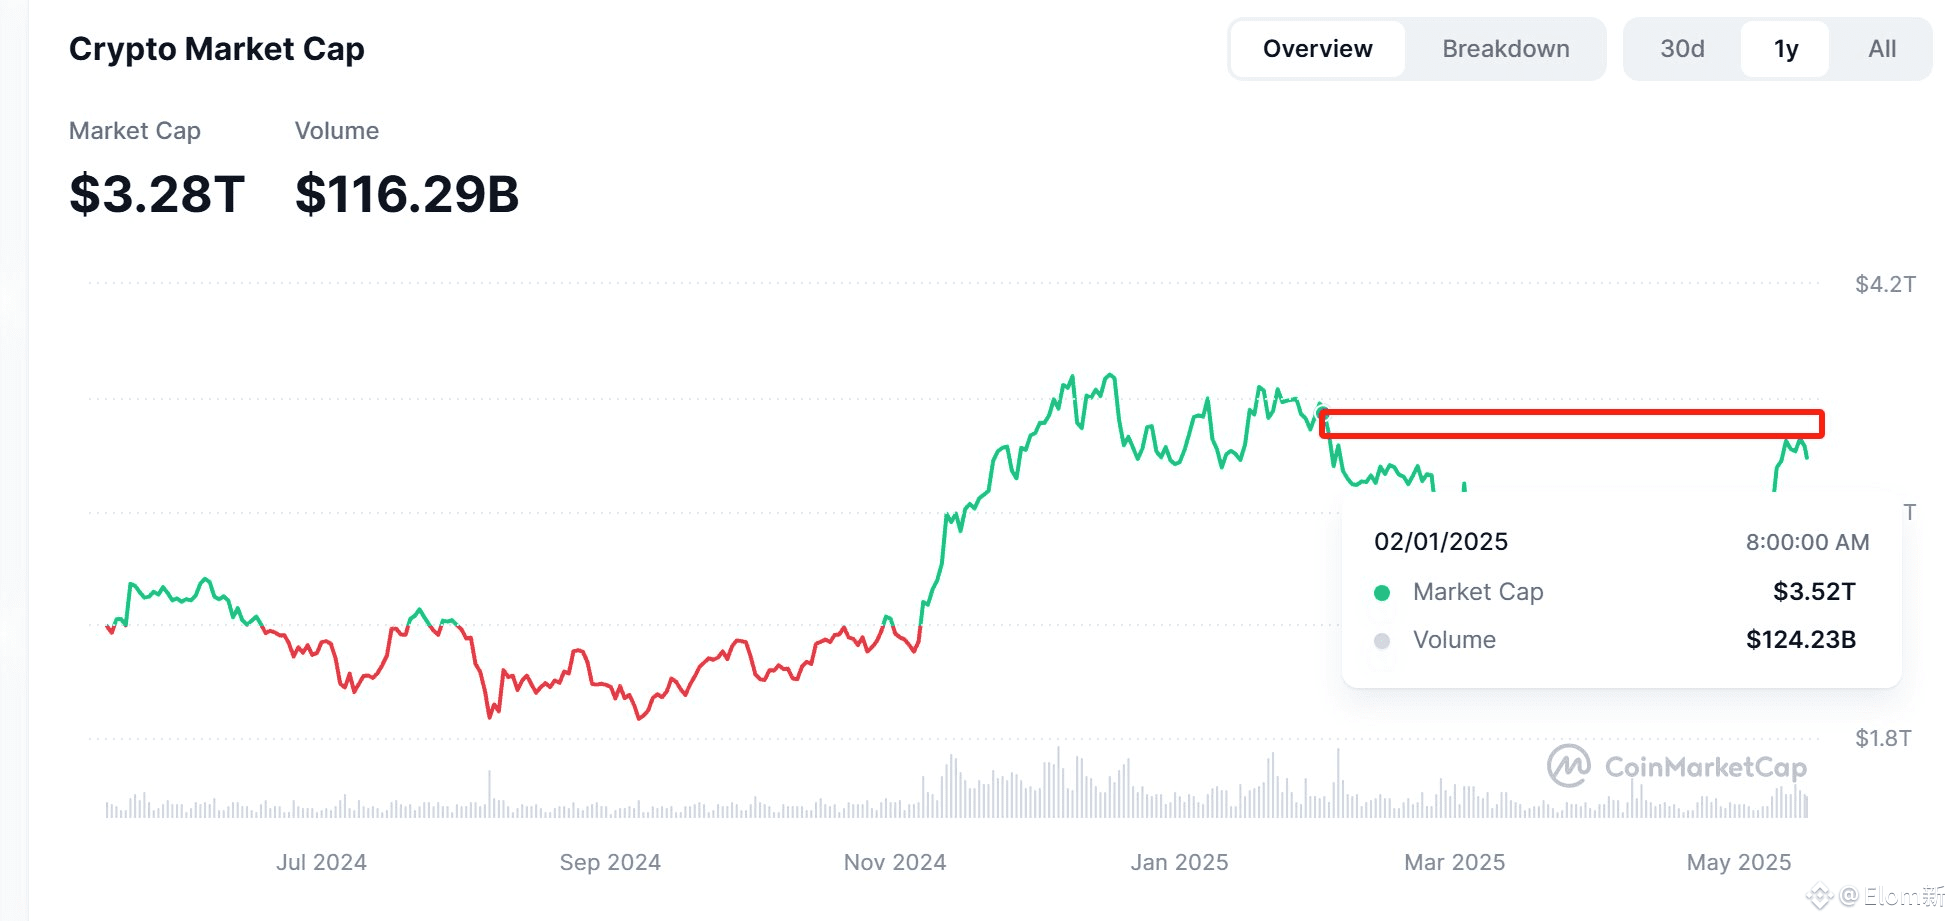Click the green Market Cap legend dot

(1381, 591)
